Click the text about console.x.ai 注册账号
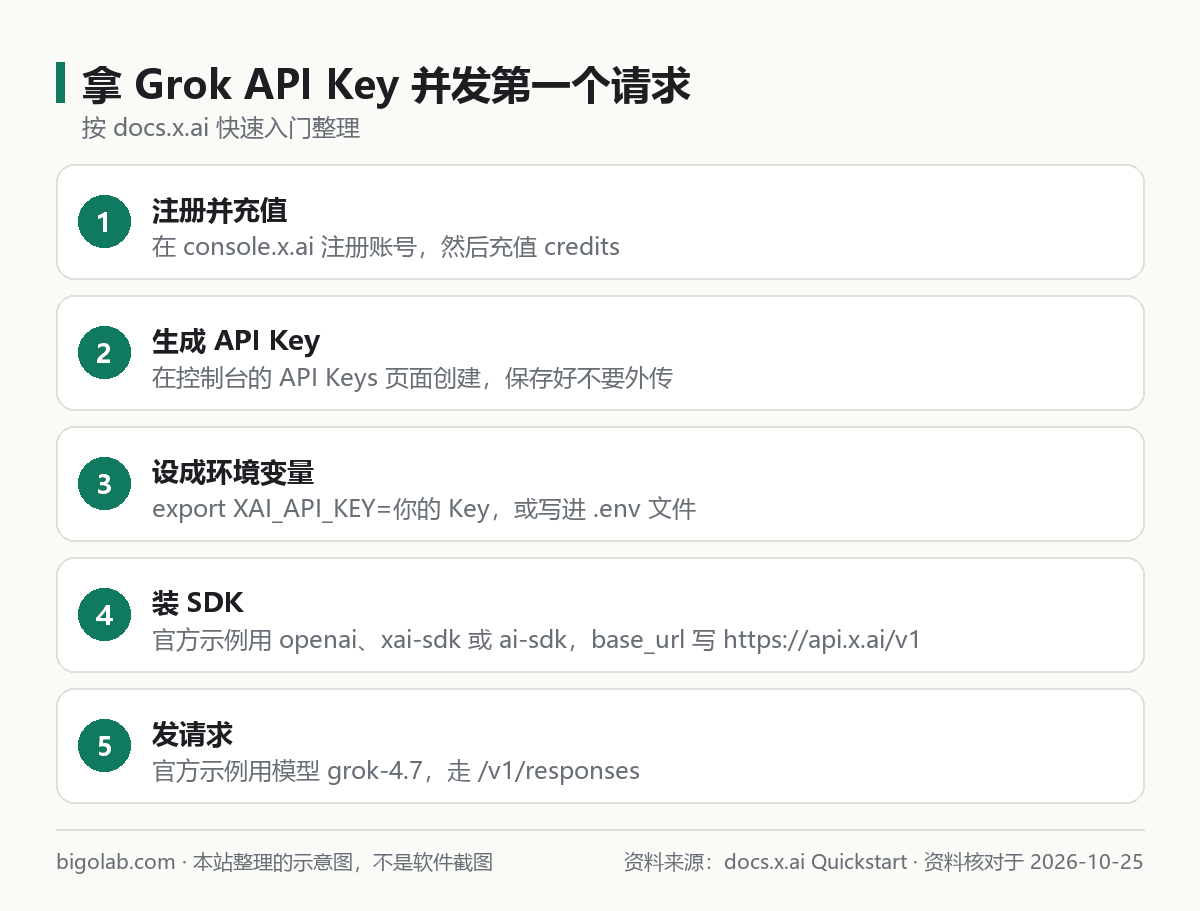 click(386, 246)
